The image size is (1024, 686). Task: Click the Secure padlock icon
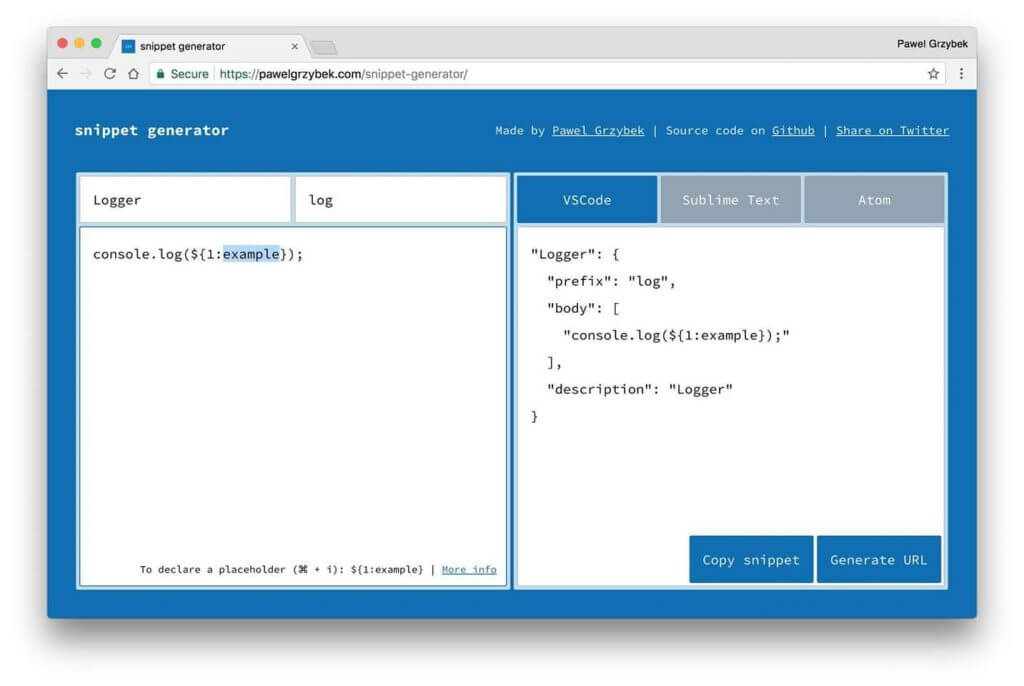[160, 73]
